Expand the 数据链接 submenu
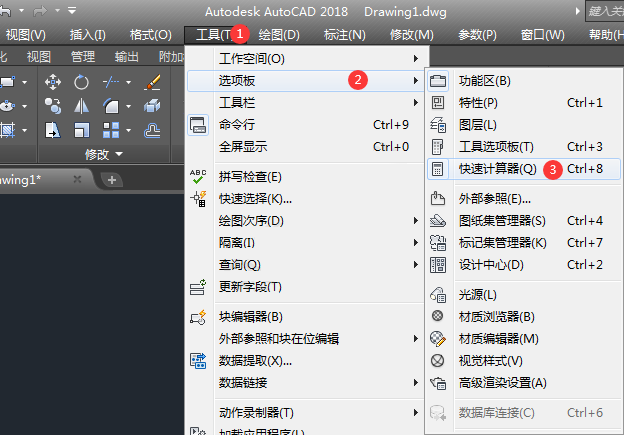 307,383
